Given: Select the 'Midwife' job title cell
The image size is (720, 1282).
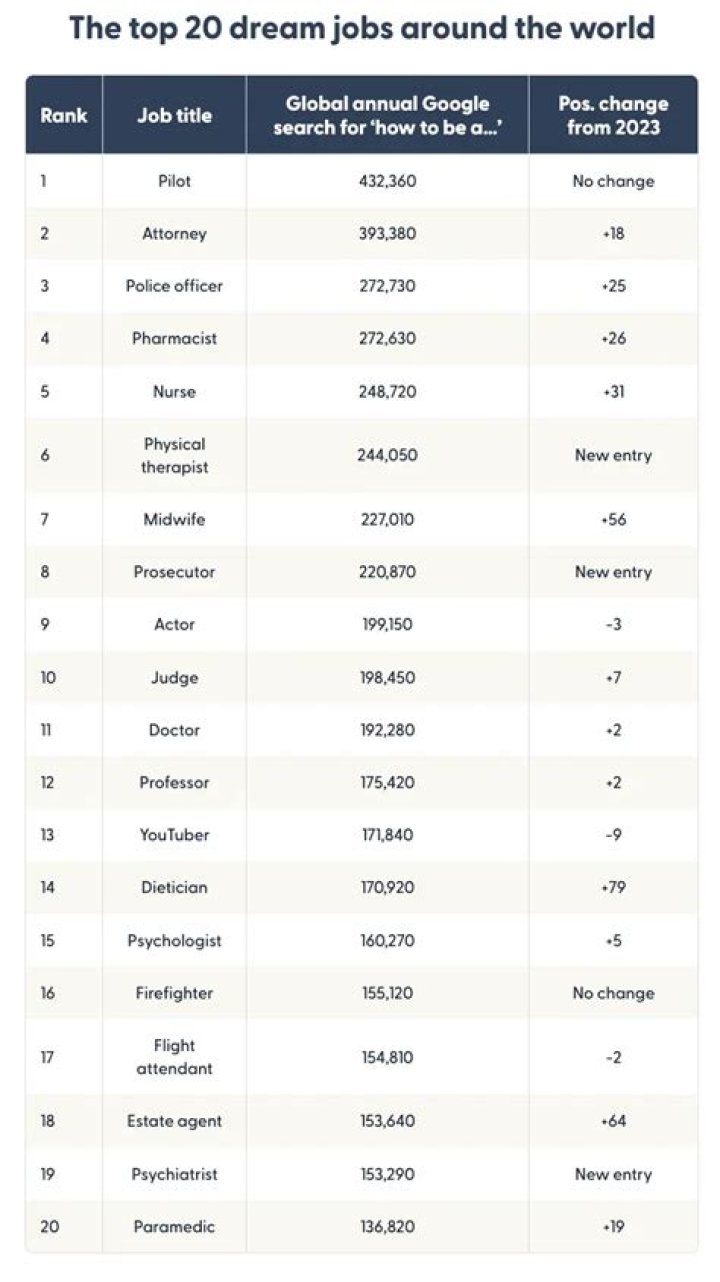Looking at the screenshot, I should (x=174, y=520).
